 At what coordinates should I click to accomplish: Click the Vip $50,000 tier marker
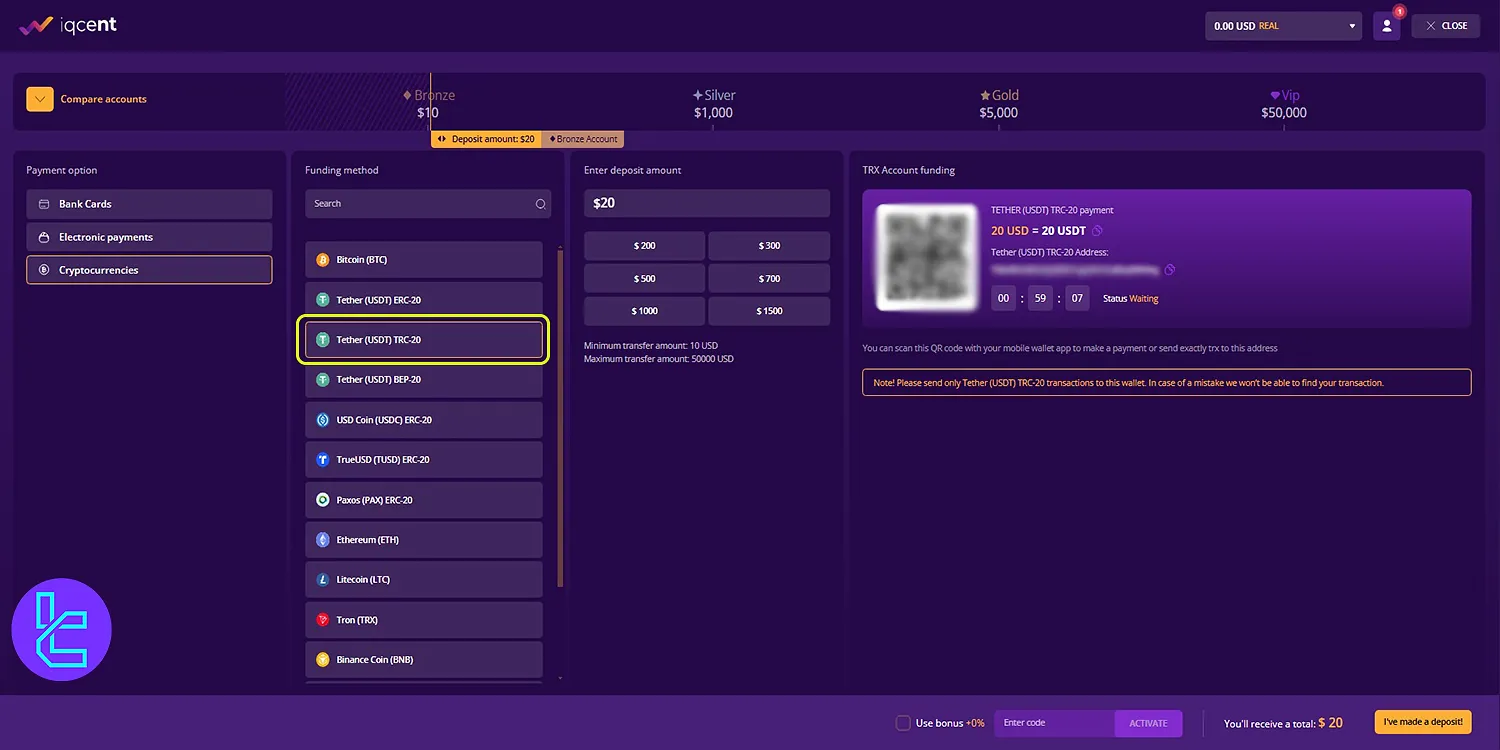click(x=1284, y=104)
